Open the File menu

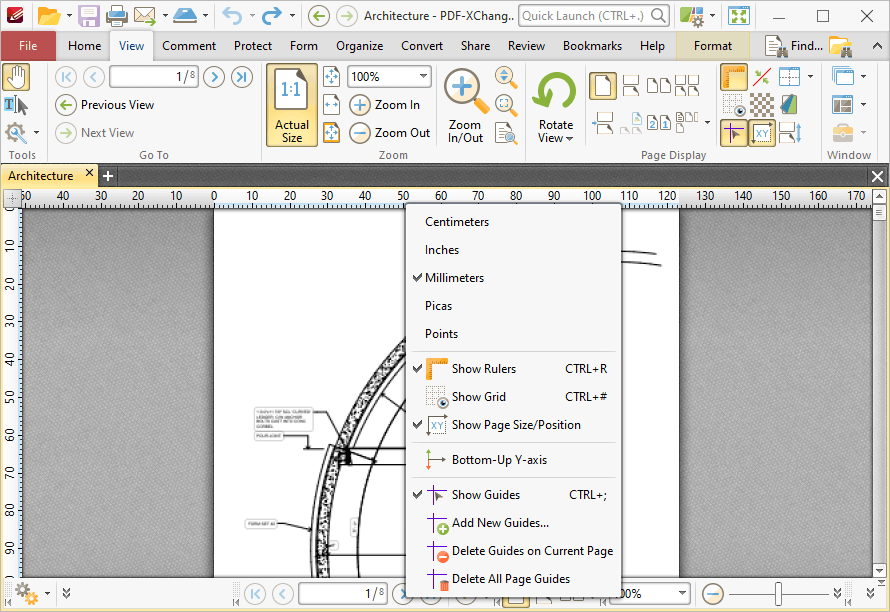click(28, 46)
